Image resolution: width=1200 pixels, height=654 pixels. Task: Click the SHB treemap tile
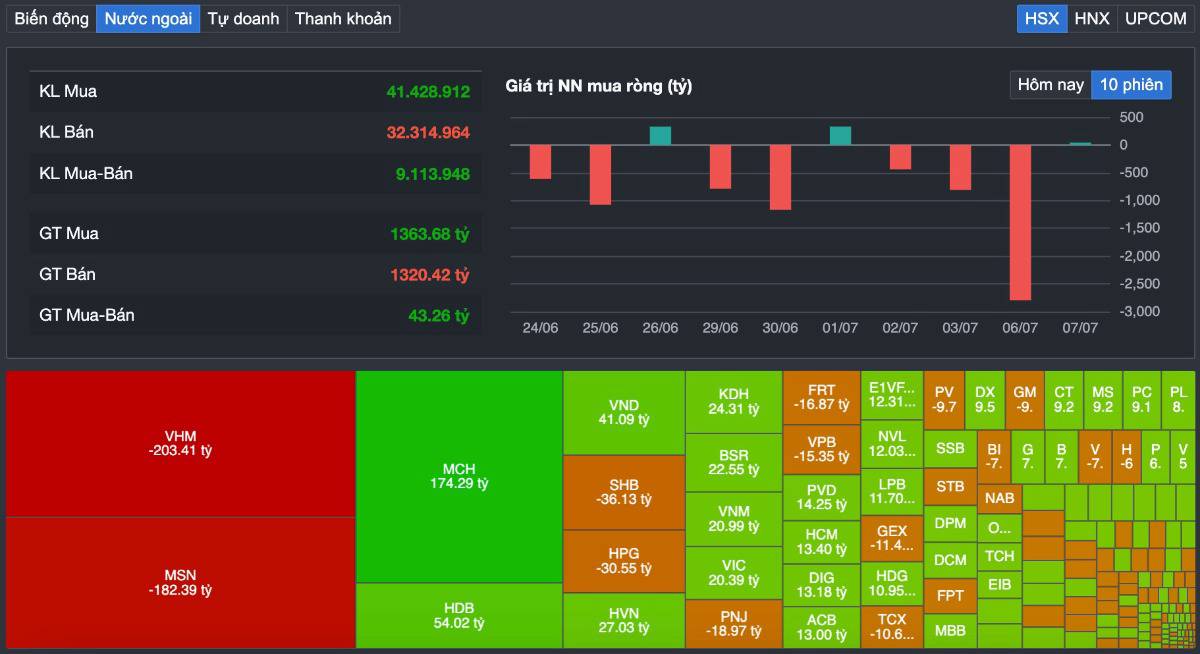point(624,492)
